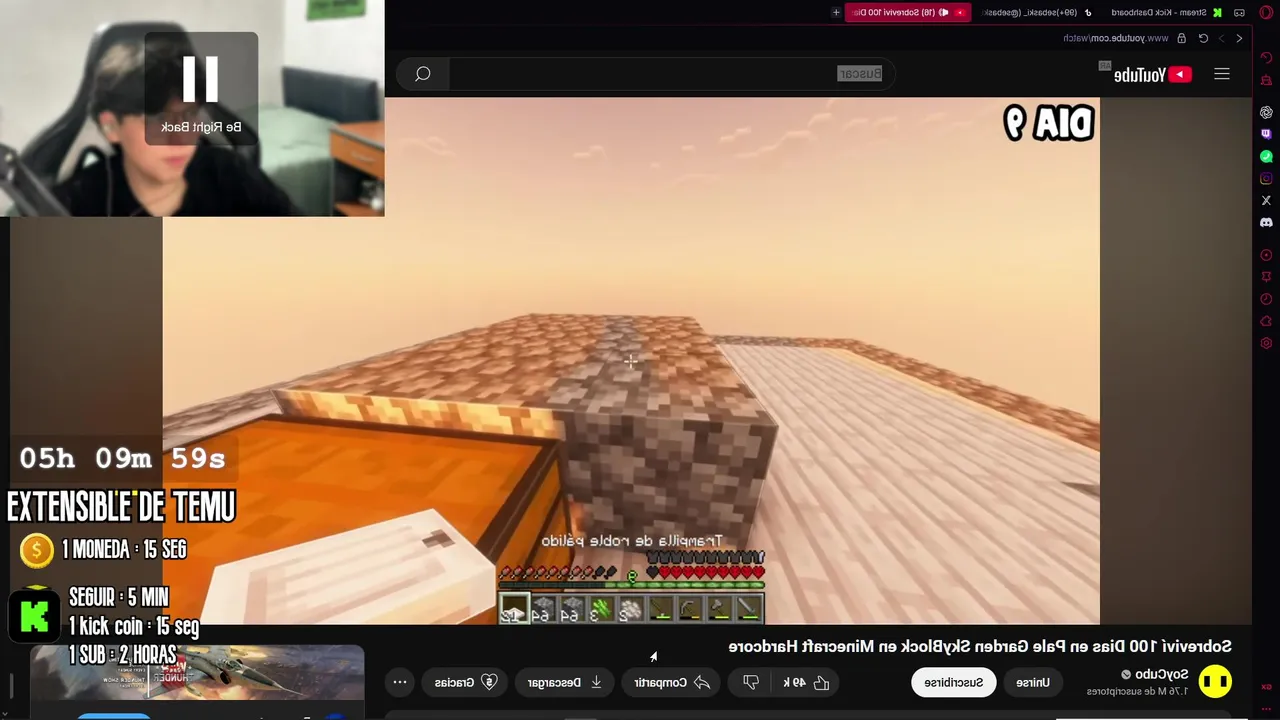Screen dimensions: 1280x720
Task: Open WhatsApp in the Opera sidebar
Action: 1266,156
